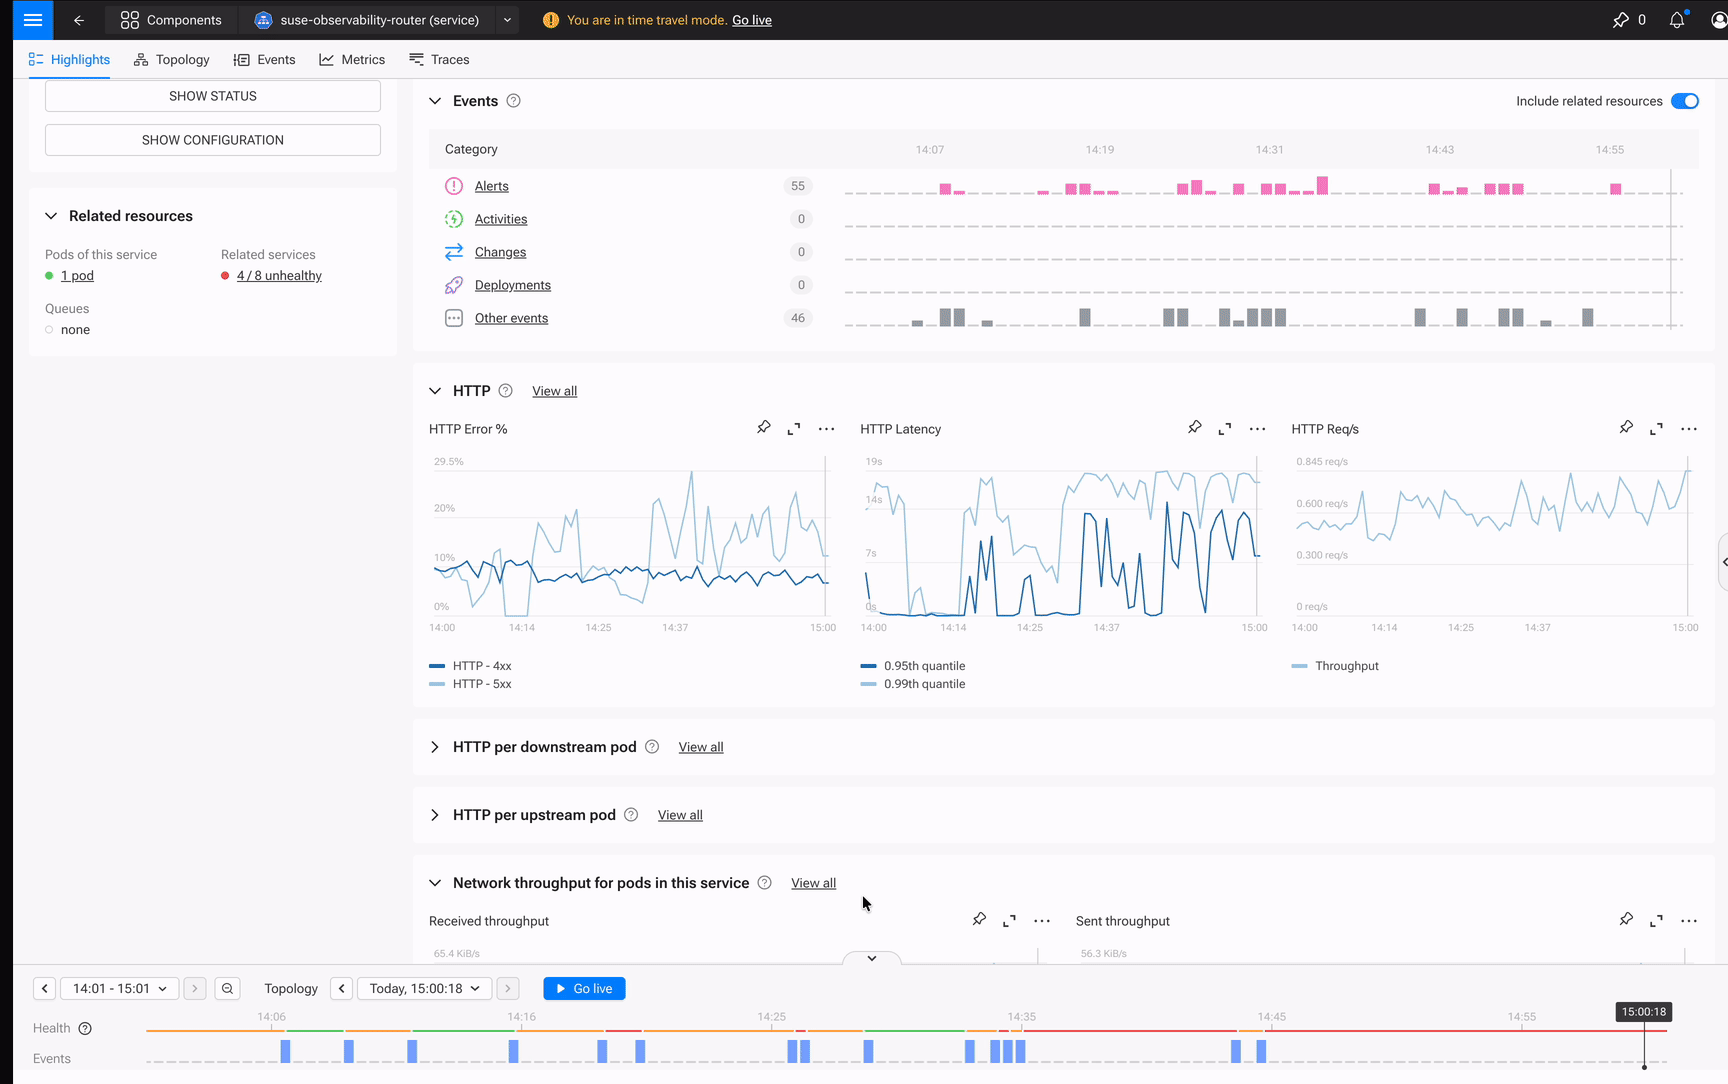1728x1084 pixels.
Task: Click the Go live button in the timeline
Action: 584,988
